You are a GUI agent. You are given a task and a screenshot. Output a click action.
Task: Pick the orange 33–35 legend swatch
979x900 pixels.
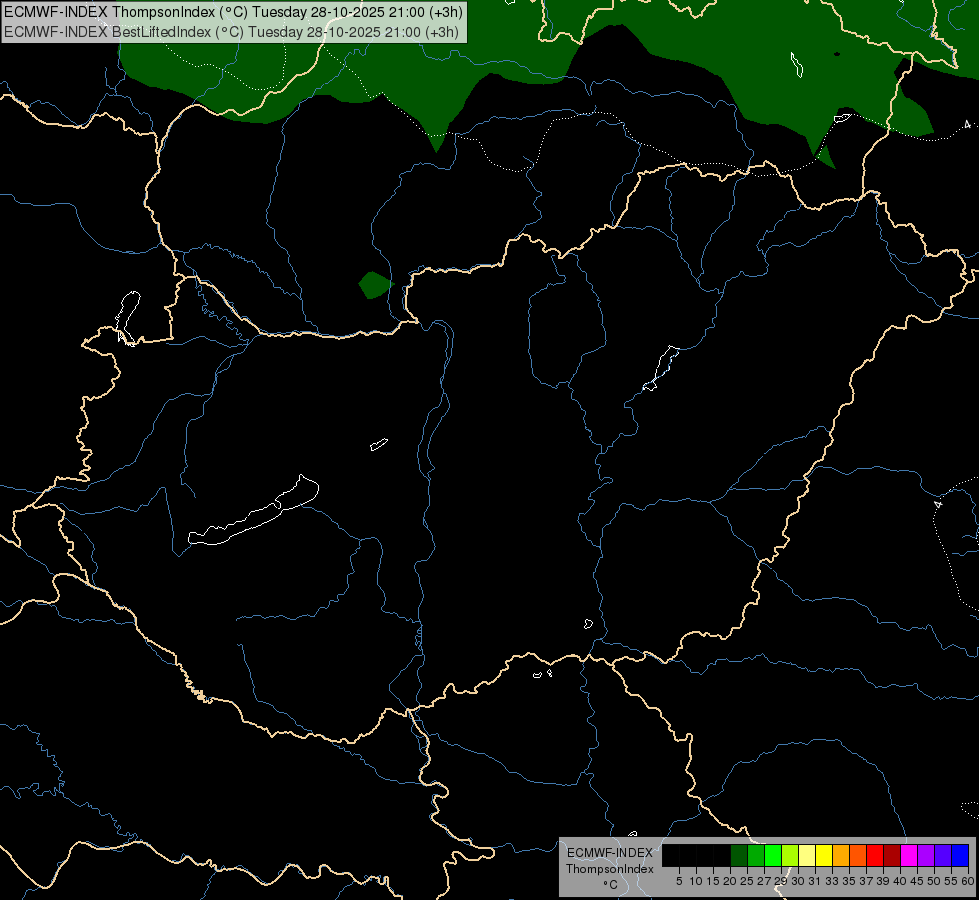pos(841,855)
